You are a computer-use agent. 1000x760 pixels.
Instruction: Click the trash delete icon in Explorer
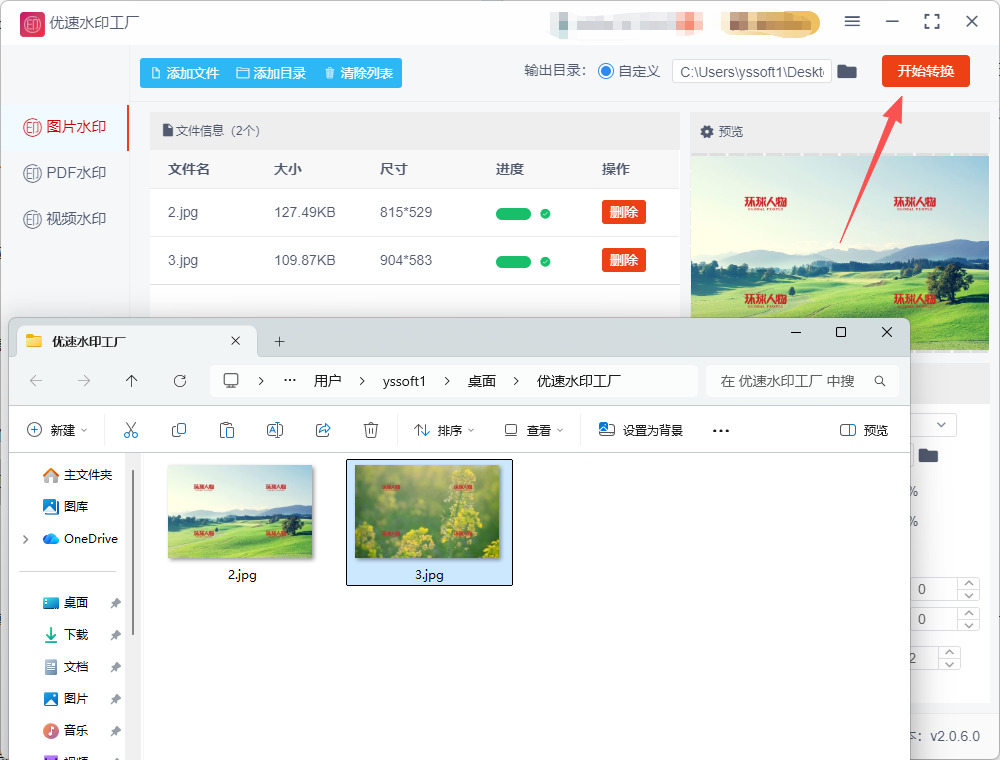pos(371,430)
